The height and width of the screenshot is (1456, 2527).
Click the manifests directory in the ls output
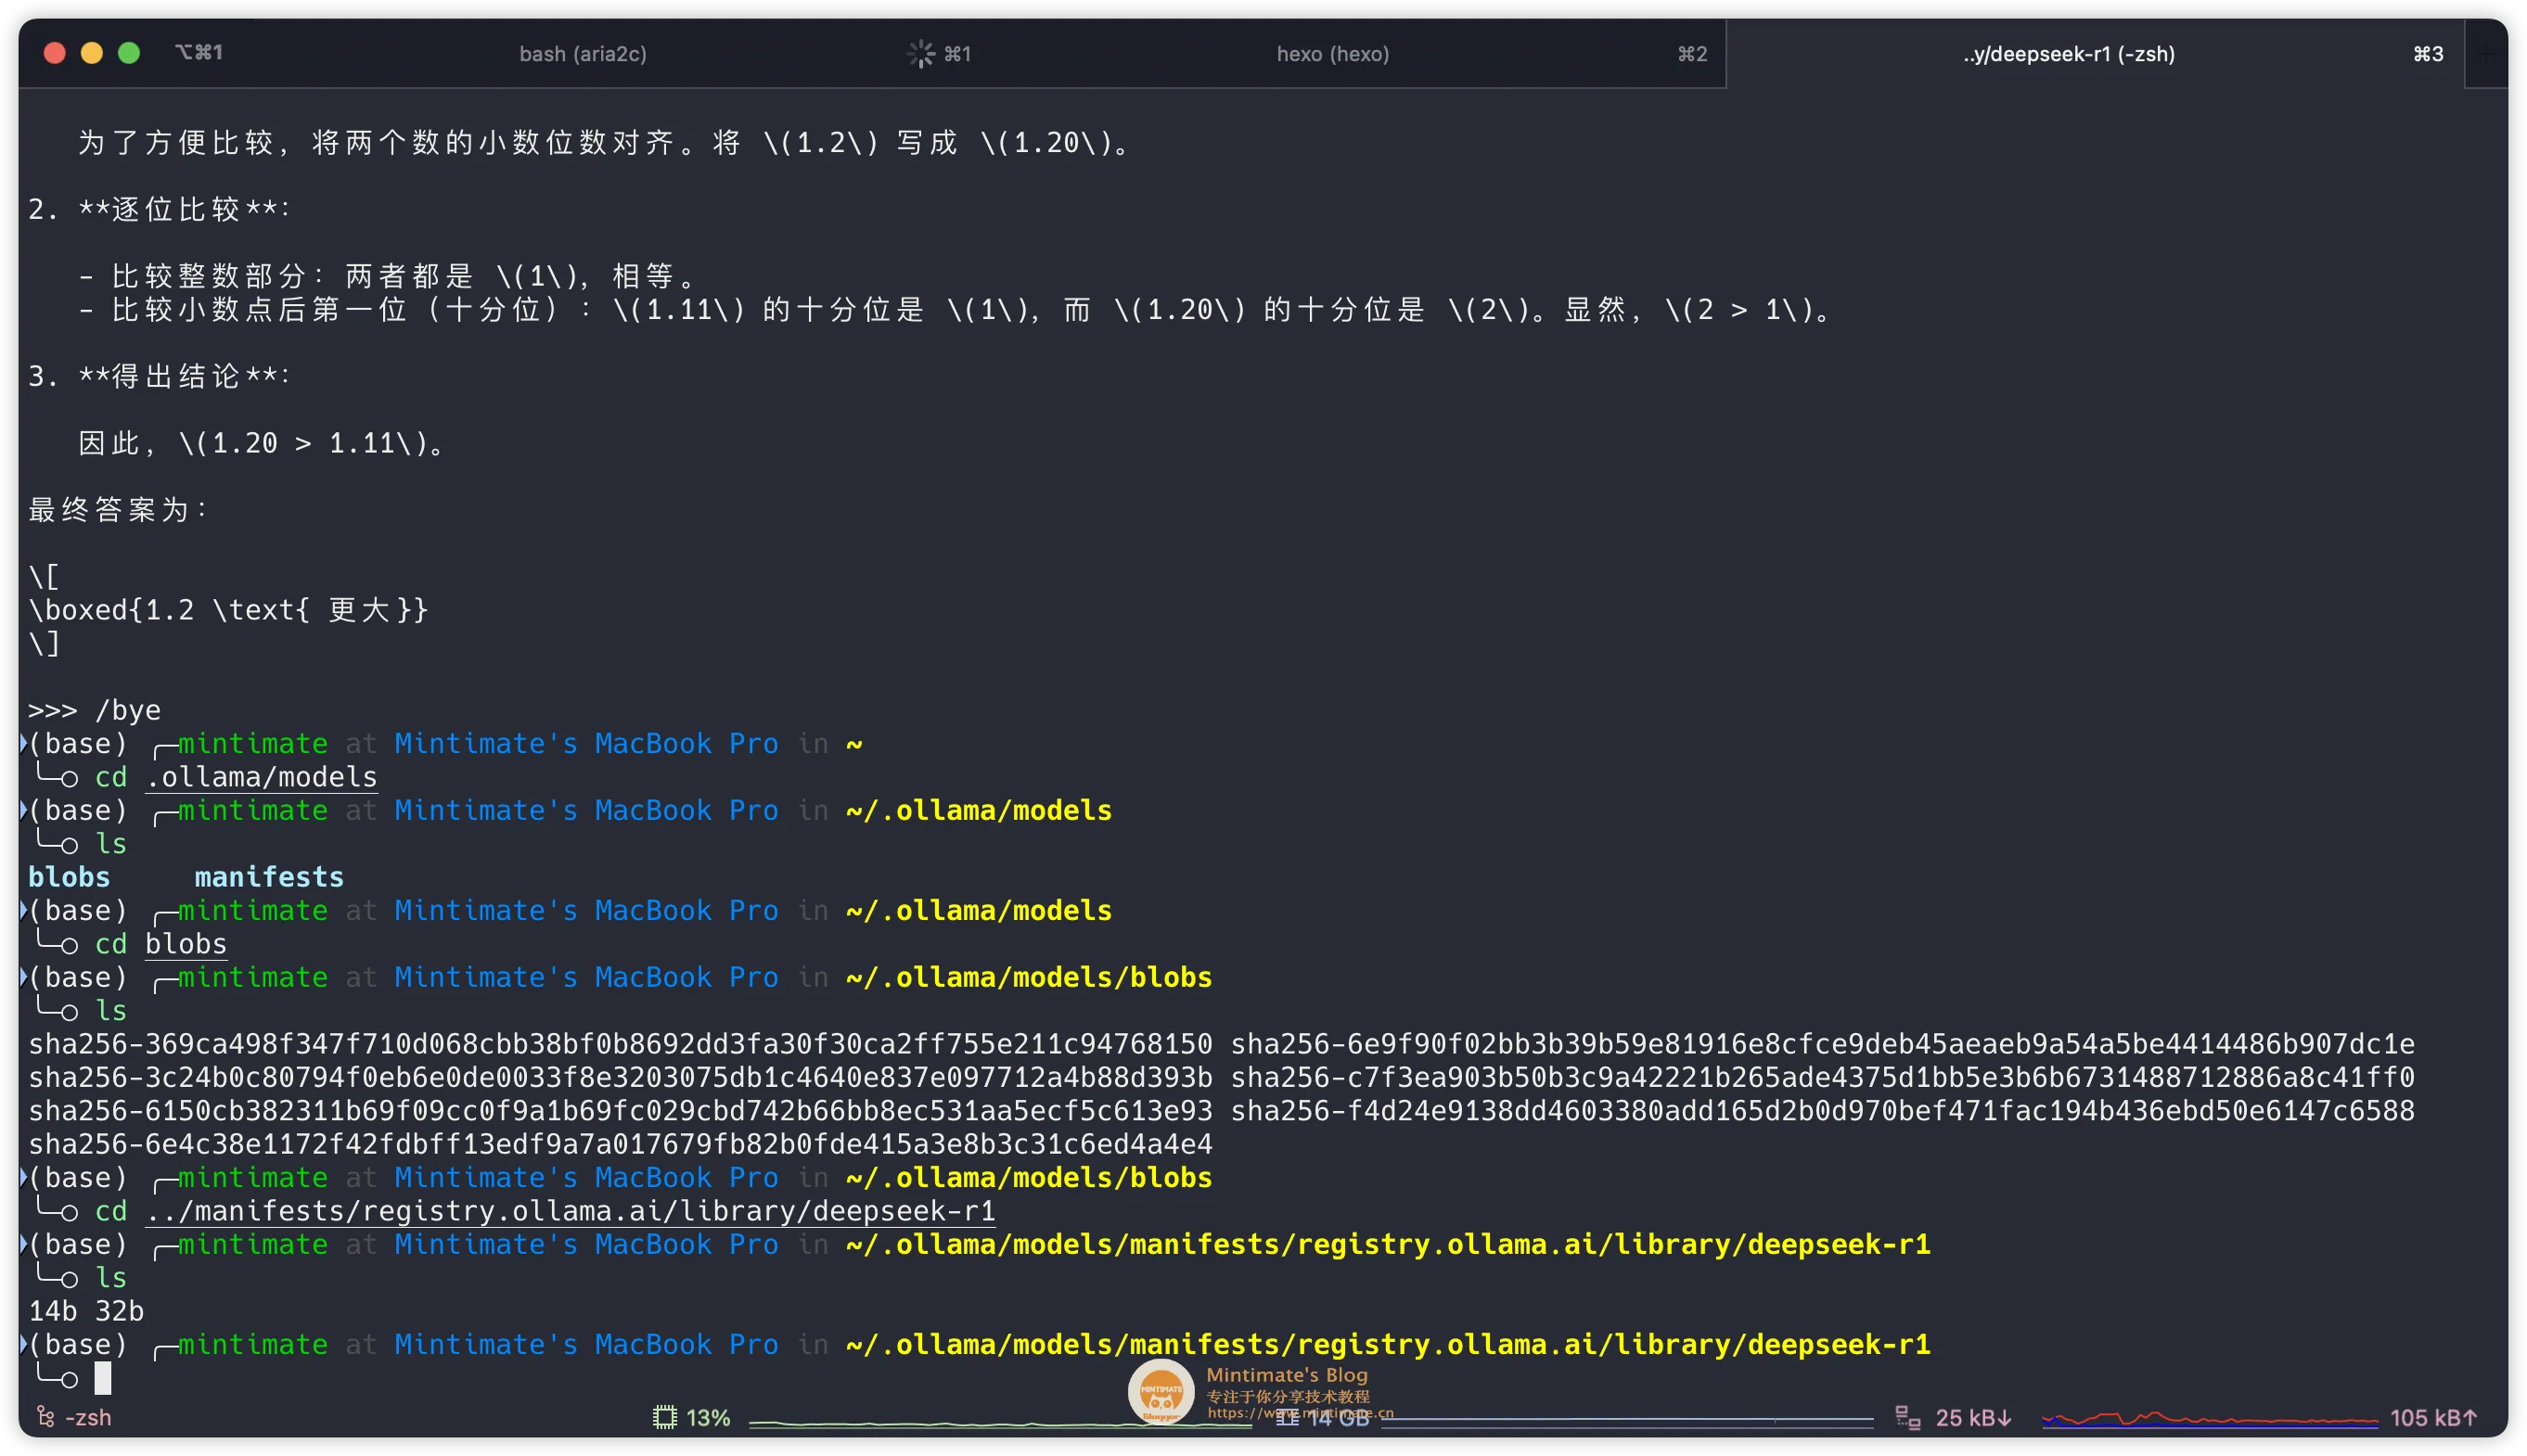269,877
